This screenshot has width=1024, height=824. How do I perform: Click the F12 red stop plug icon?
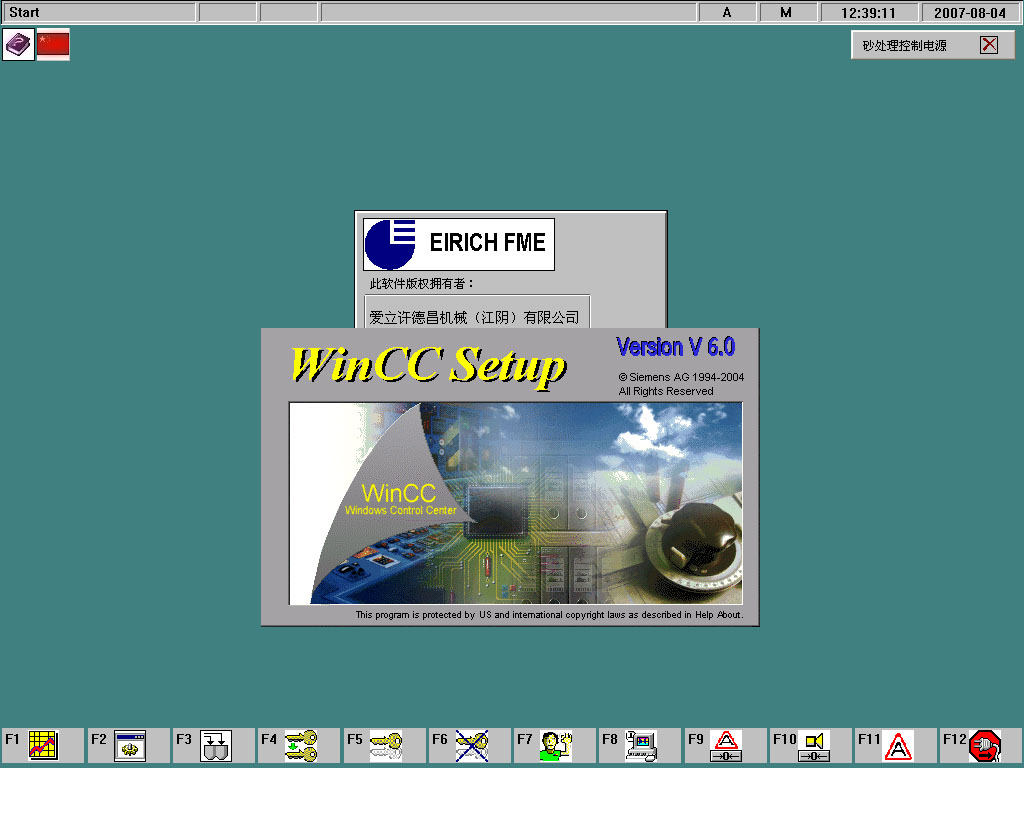tap(985, 746)
